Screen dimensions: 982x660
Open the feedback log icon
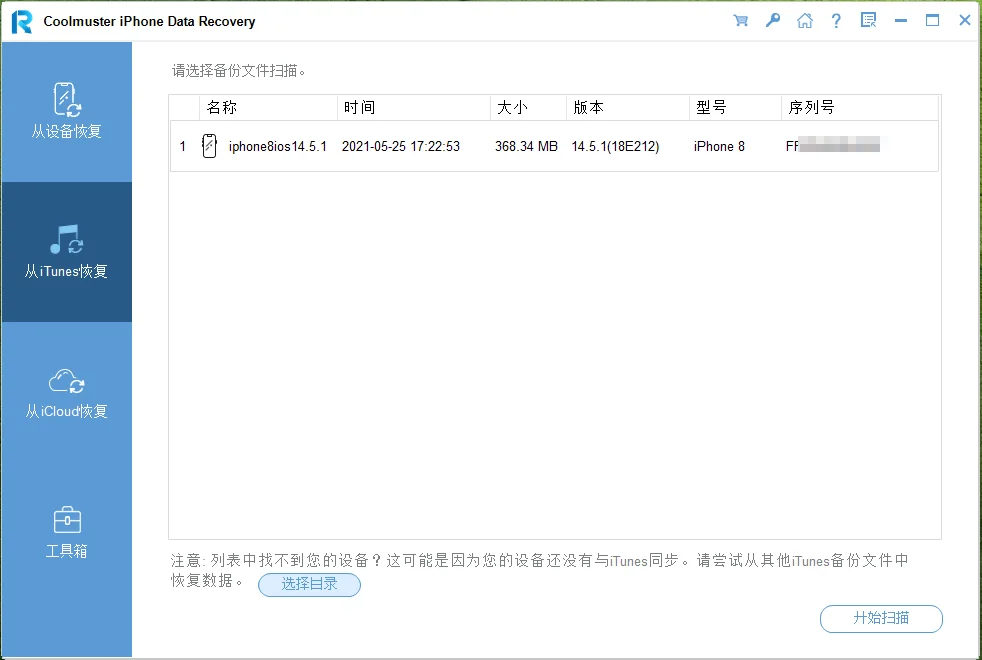click(x=868, y=19)
